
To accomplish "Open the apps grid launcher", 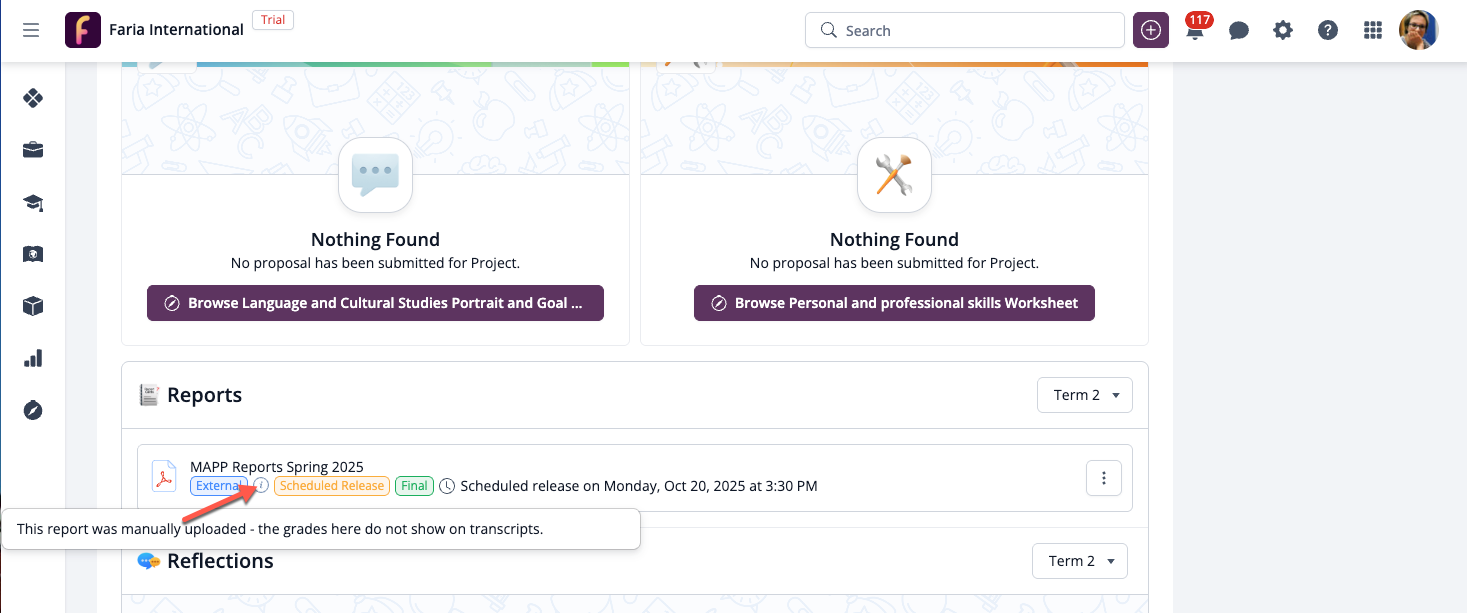I will click(1373, 31).
